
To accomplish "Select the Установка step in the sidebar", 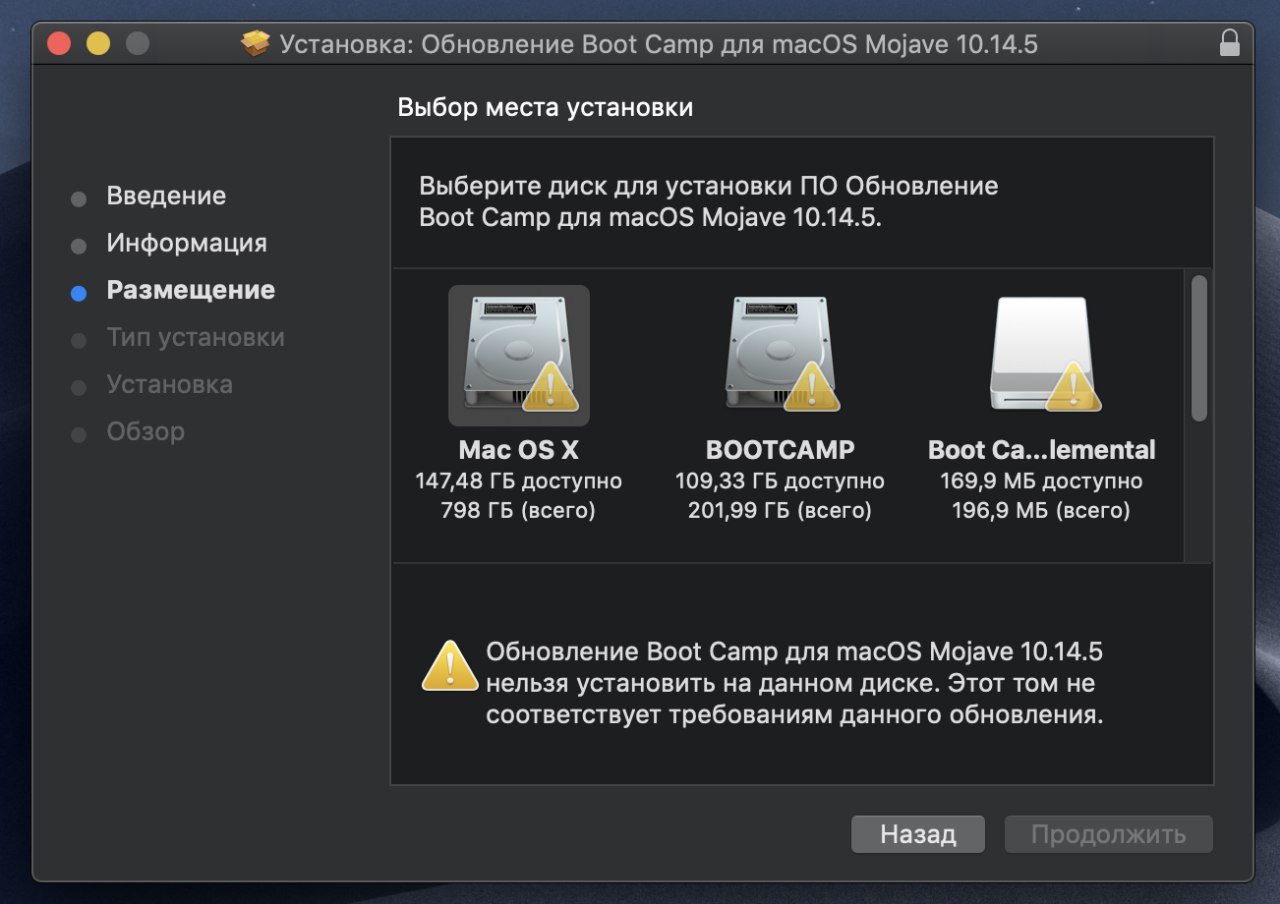I will click(170, 384).
